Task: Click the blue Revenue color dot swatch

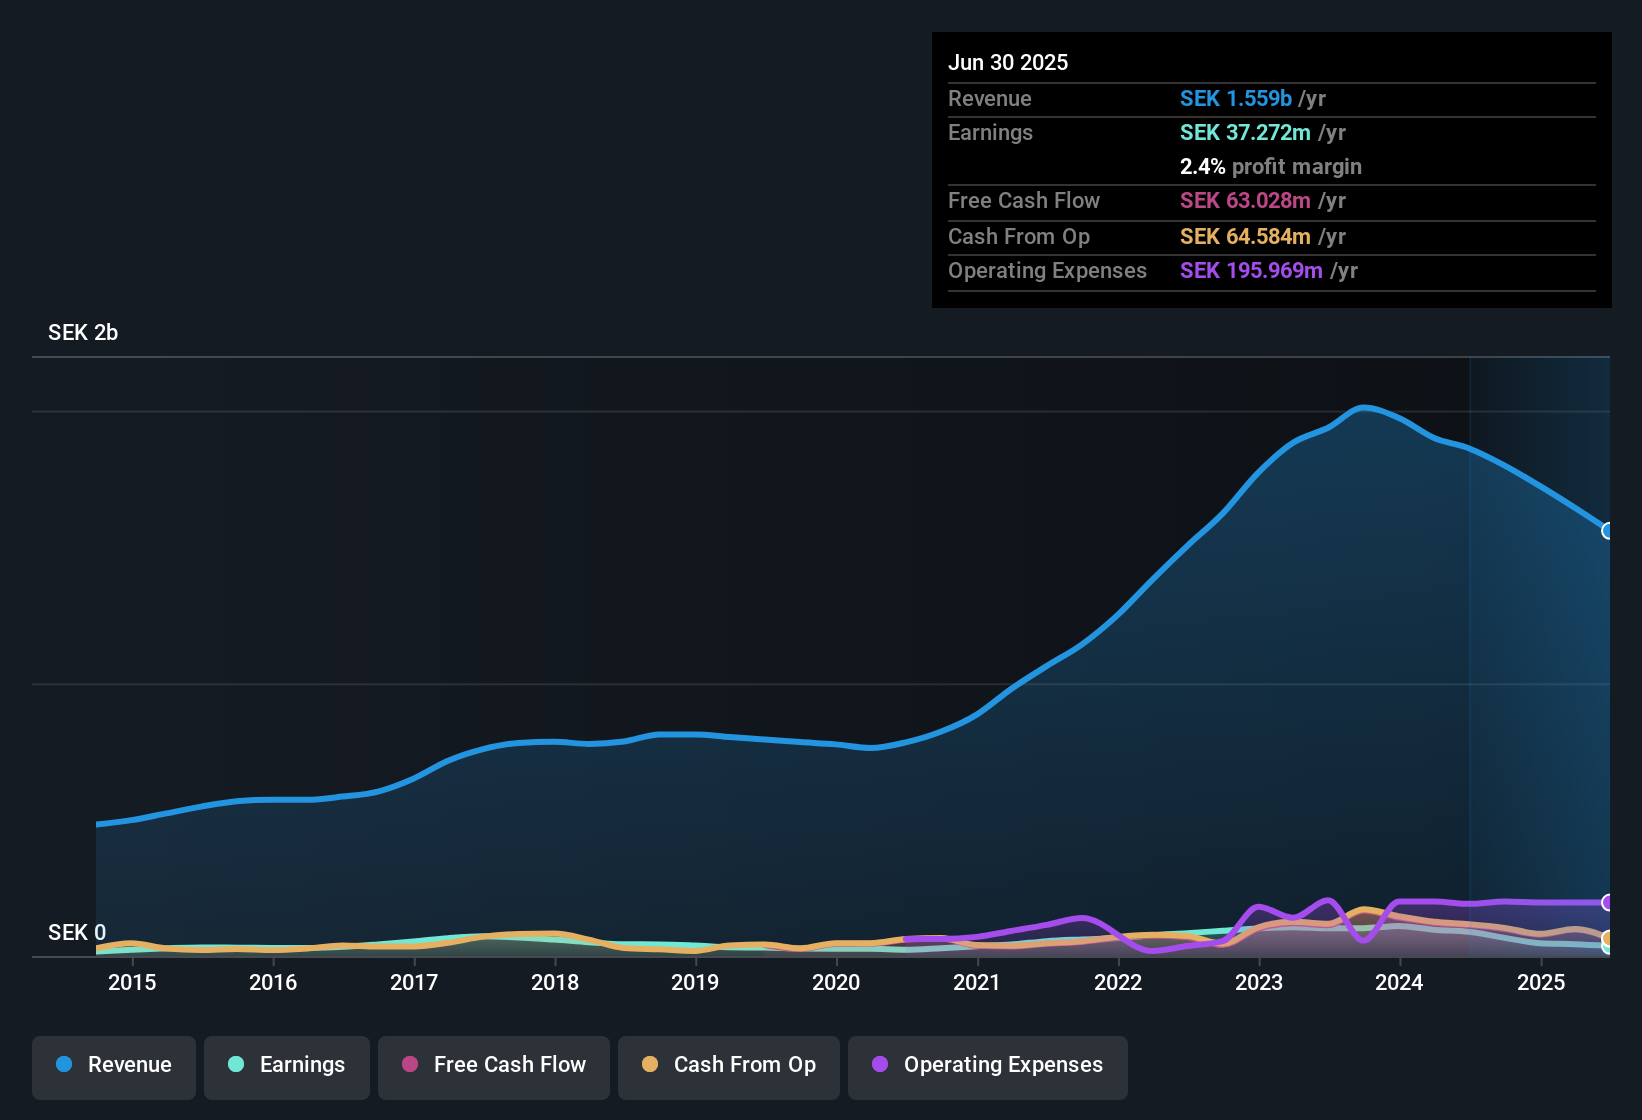Action: click(x=63, y=1065)
